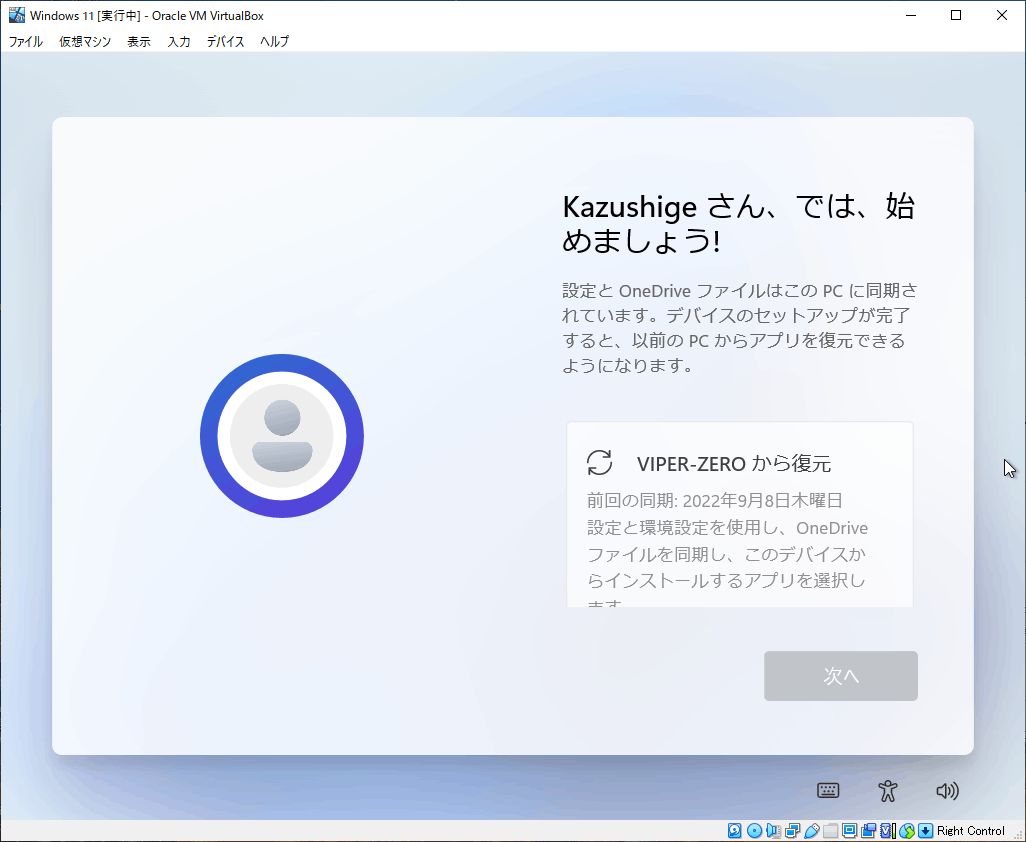The image size is (1026, 842).
Task: Click the recording status icon
Action: (x=868, y=830)
